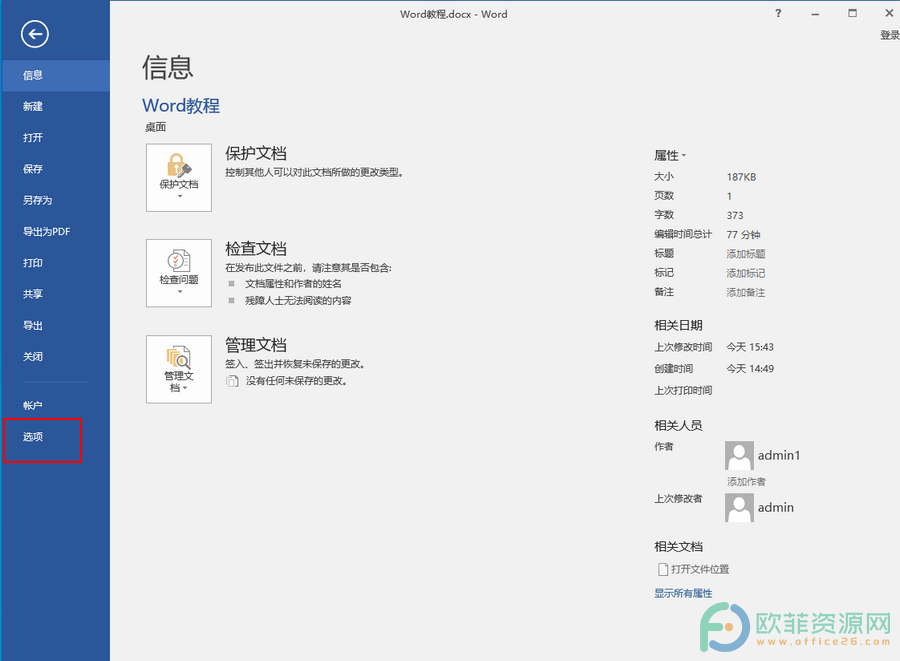Screen dimensions: 900x661
Task: Click 文档属性和作者的姓名 bullet item
Action: tap(293, 284)
